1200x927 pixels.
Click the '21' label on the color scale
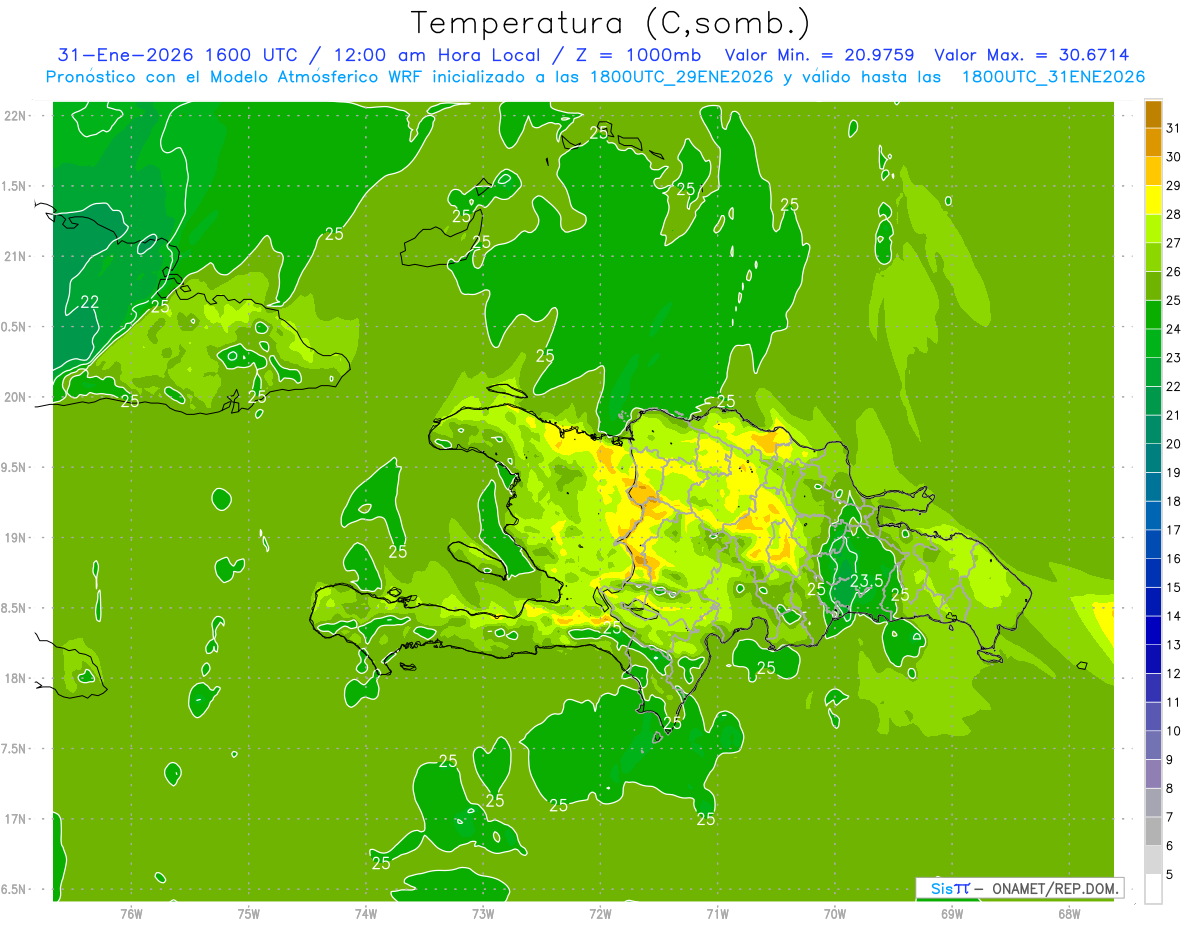(x=1173, y=415)
